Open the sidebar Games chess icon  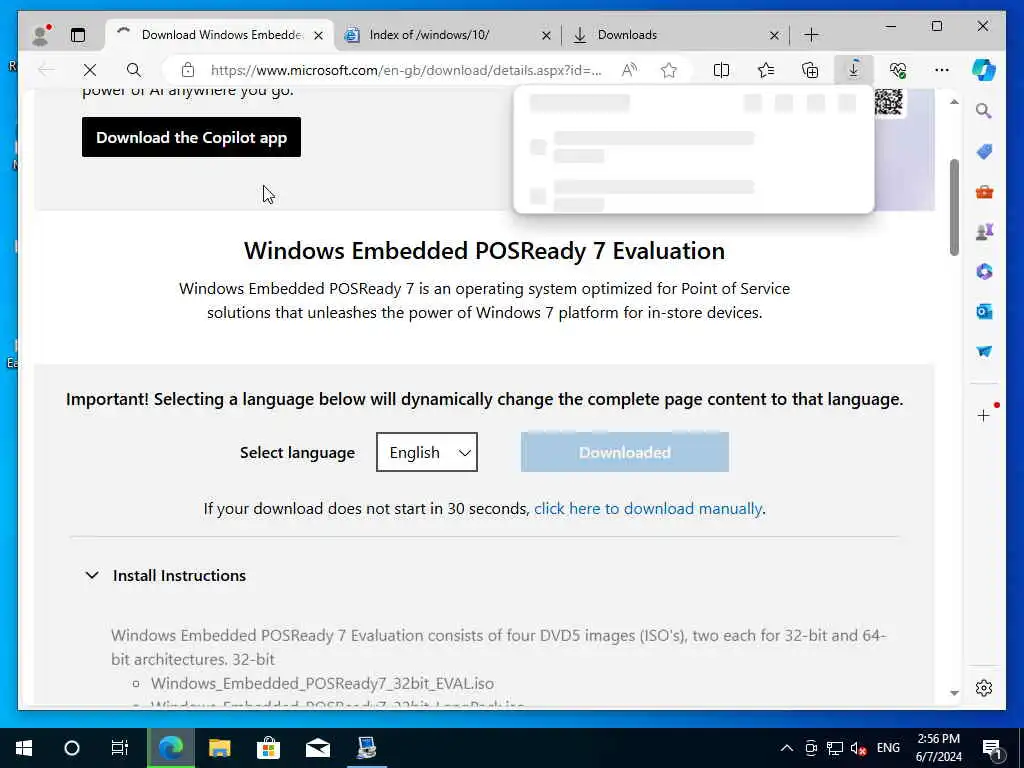pos(984,231)
